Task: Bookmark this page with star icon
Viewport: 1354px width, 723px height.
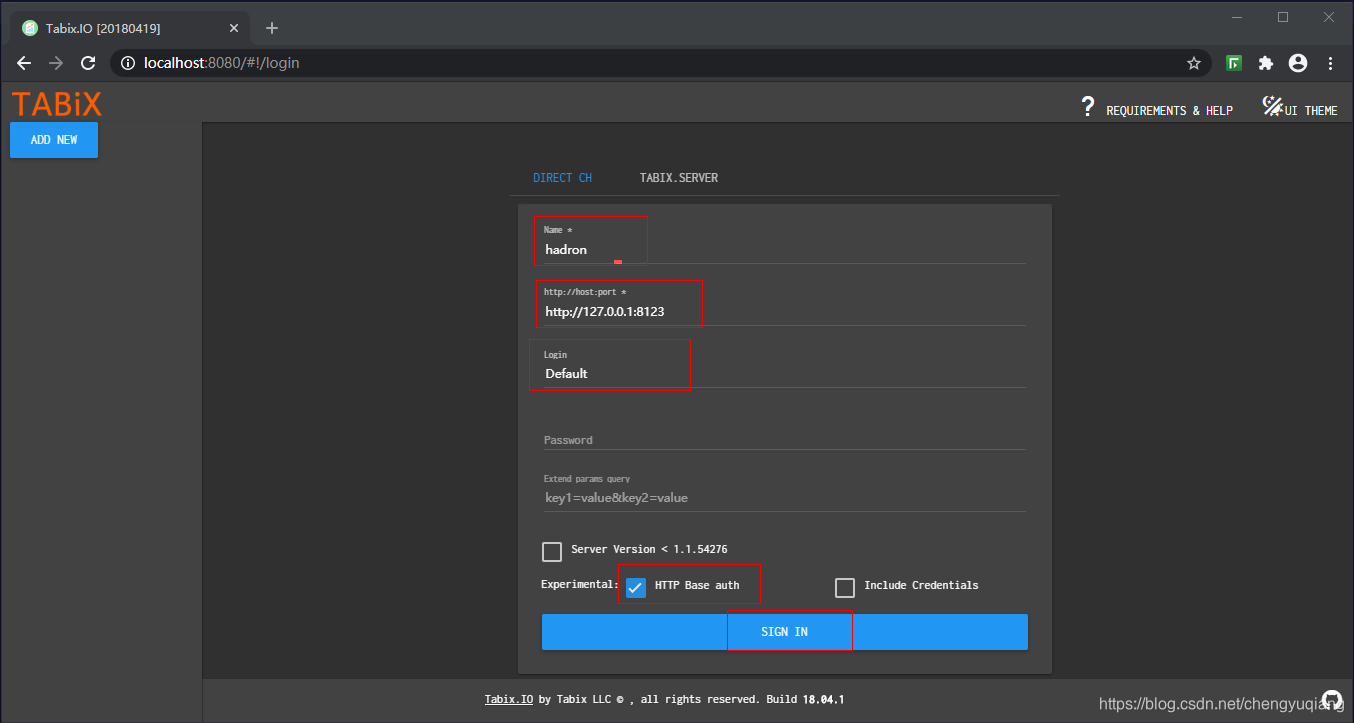Action: click(x=1193, y=63)
